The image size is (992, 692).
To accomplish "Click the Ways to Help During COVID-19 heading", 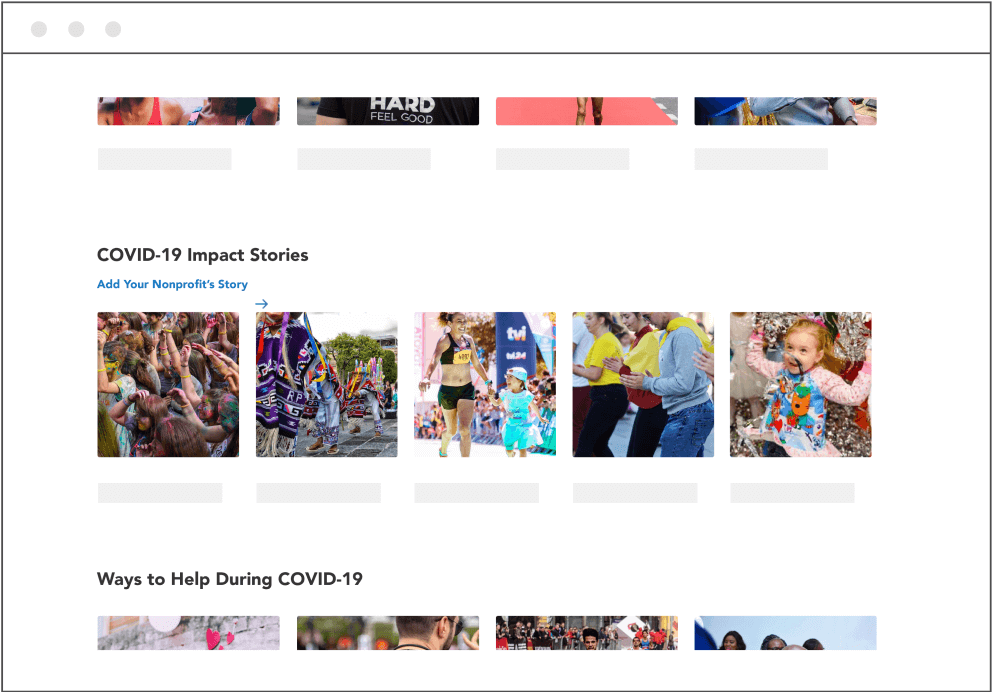I will click(x=230, y=579).
